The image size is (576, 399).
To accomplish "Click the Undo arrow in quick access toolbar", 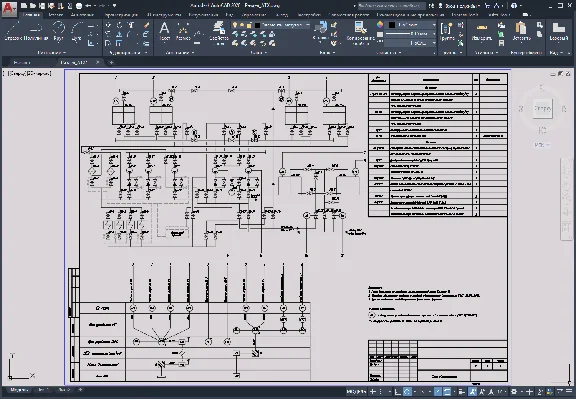I will pyautogui.click(x=88, y=6).
